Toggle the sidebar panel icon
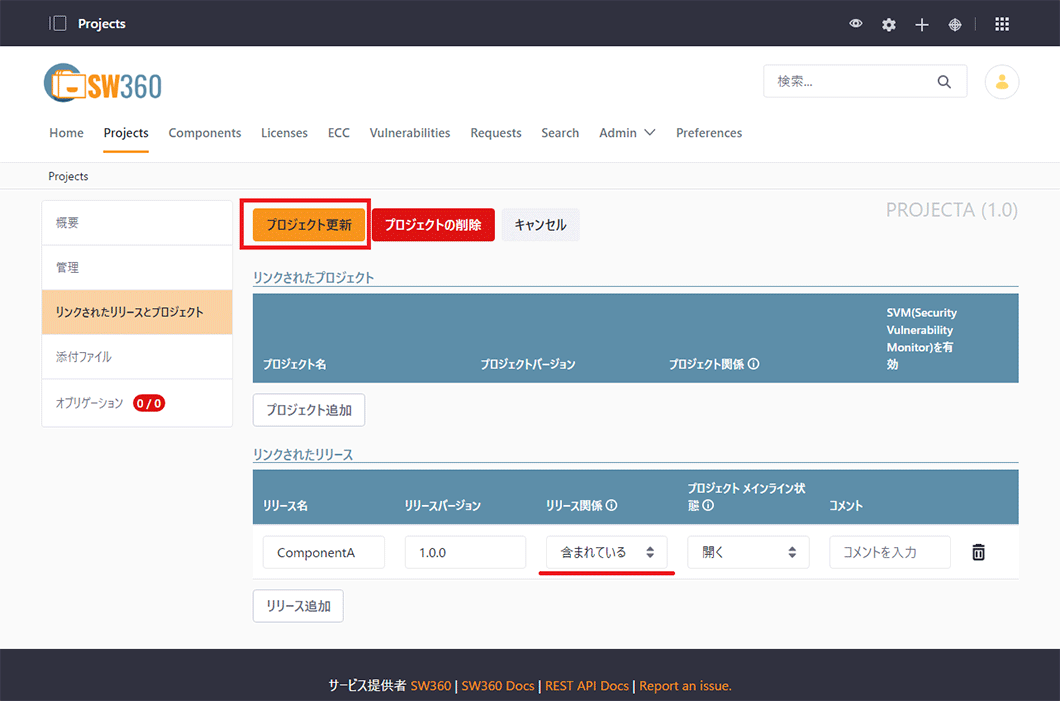Image resolution: width=1060 pixels, height=701 pixels. coord(58,23)
